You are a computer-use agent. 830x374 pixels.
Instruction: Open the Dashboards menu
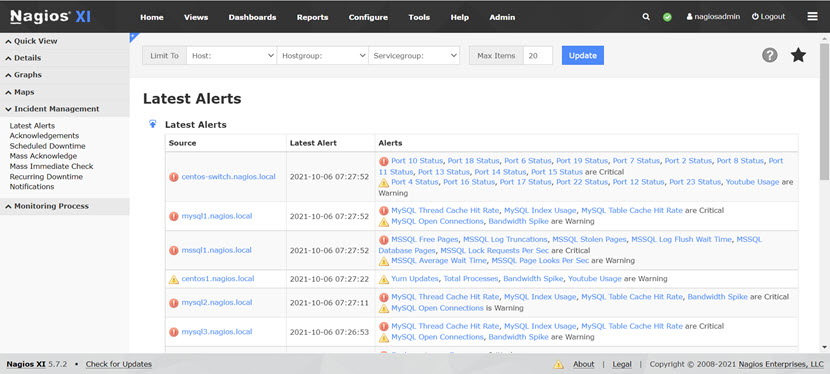[x=252, y=17]
